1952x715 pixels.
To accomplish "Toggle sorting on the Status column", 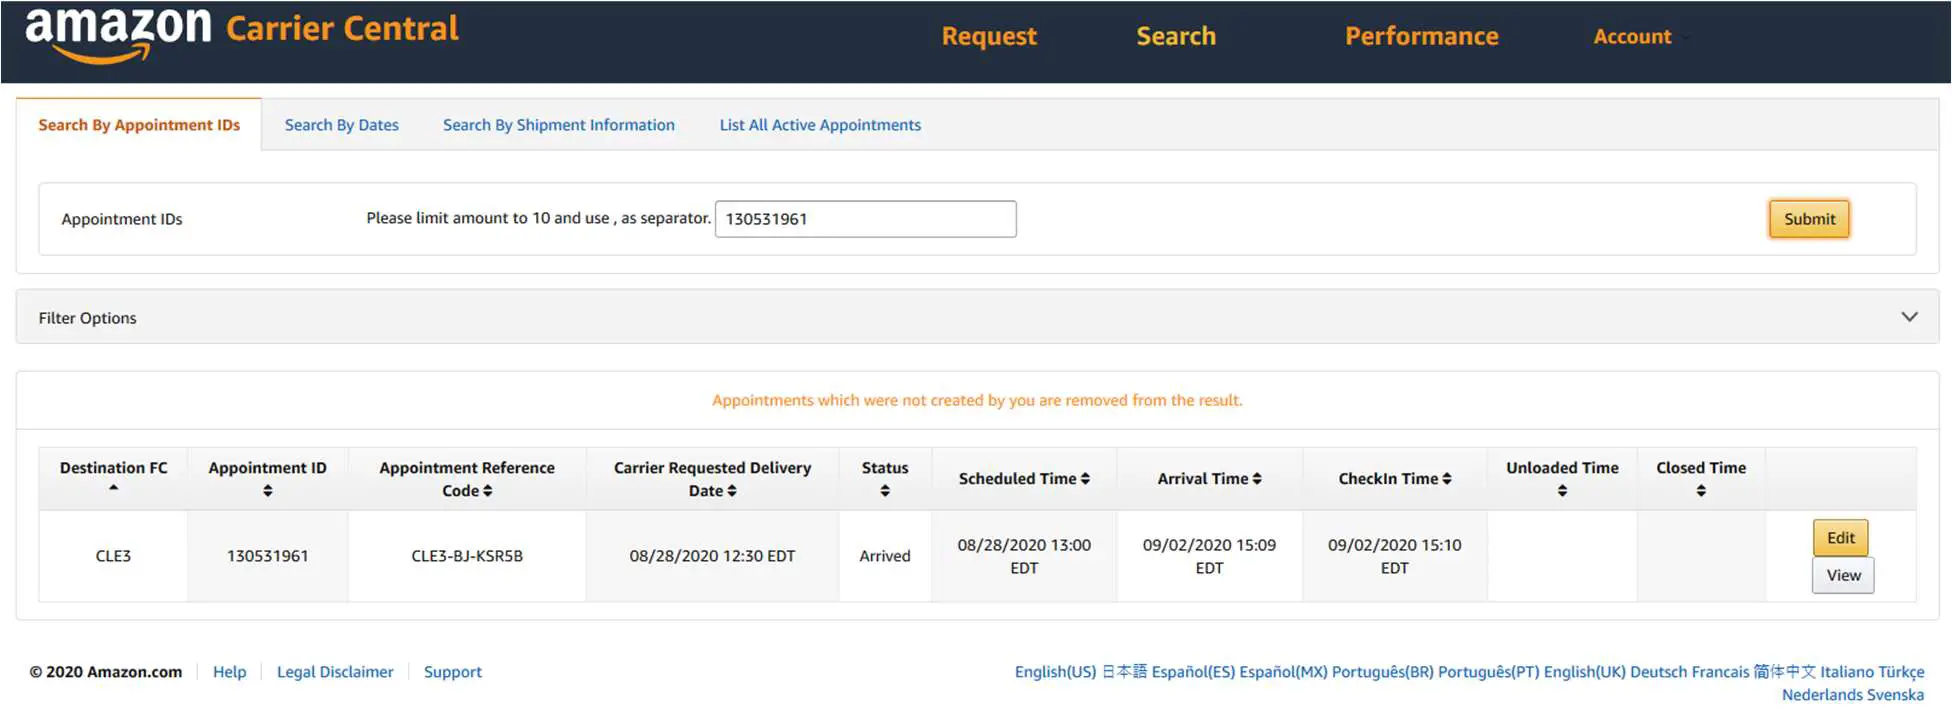I will point(884,490).
